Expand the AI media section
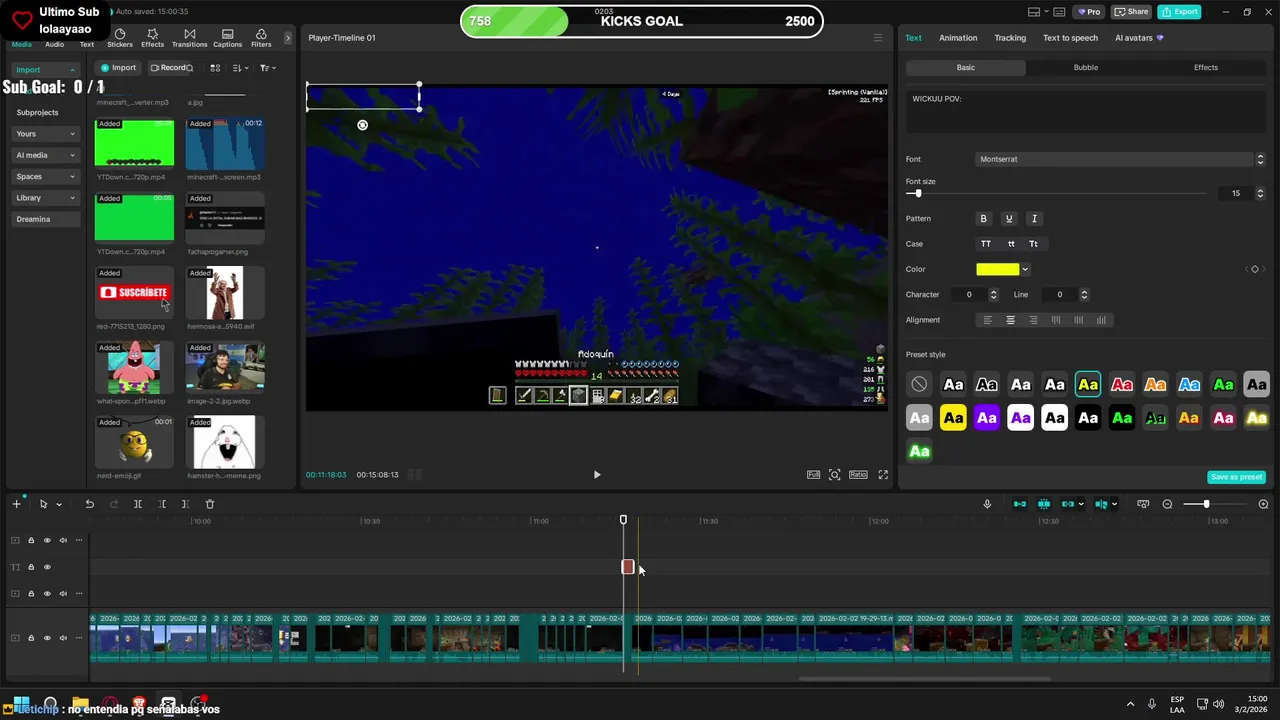This screenshot has height=720, width=1280. [x=46, y=155]
